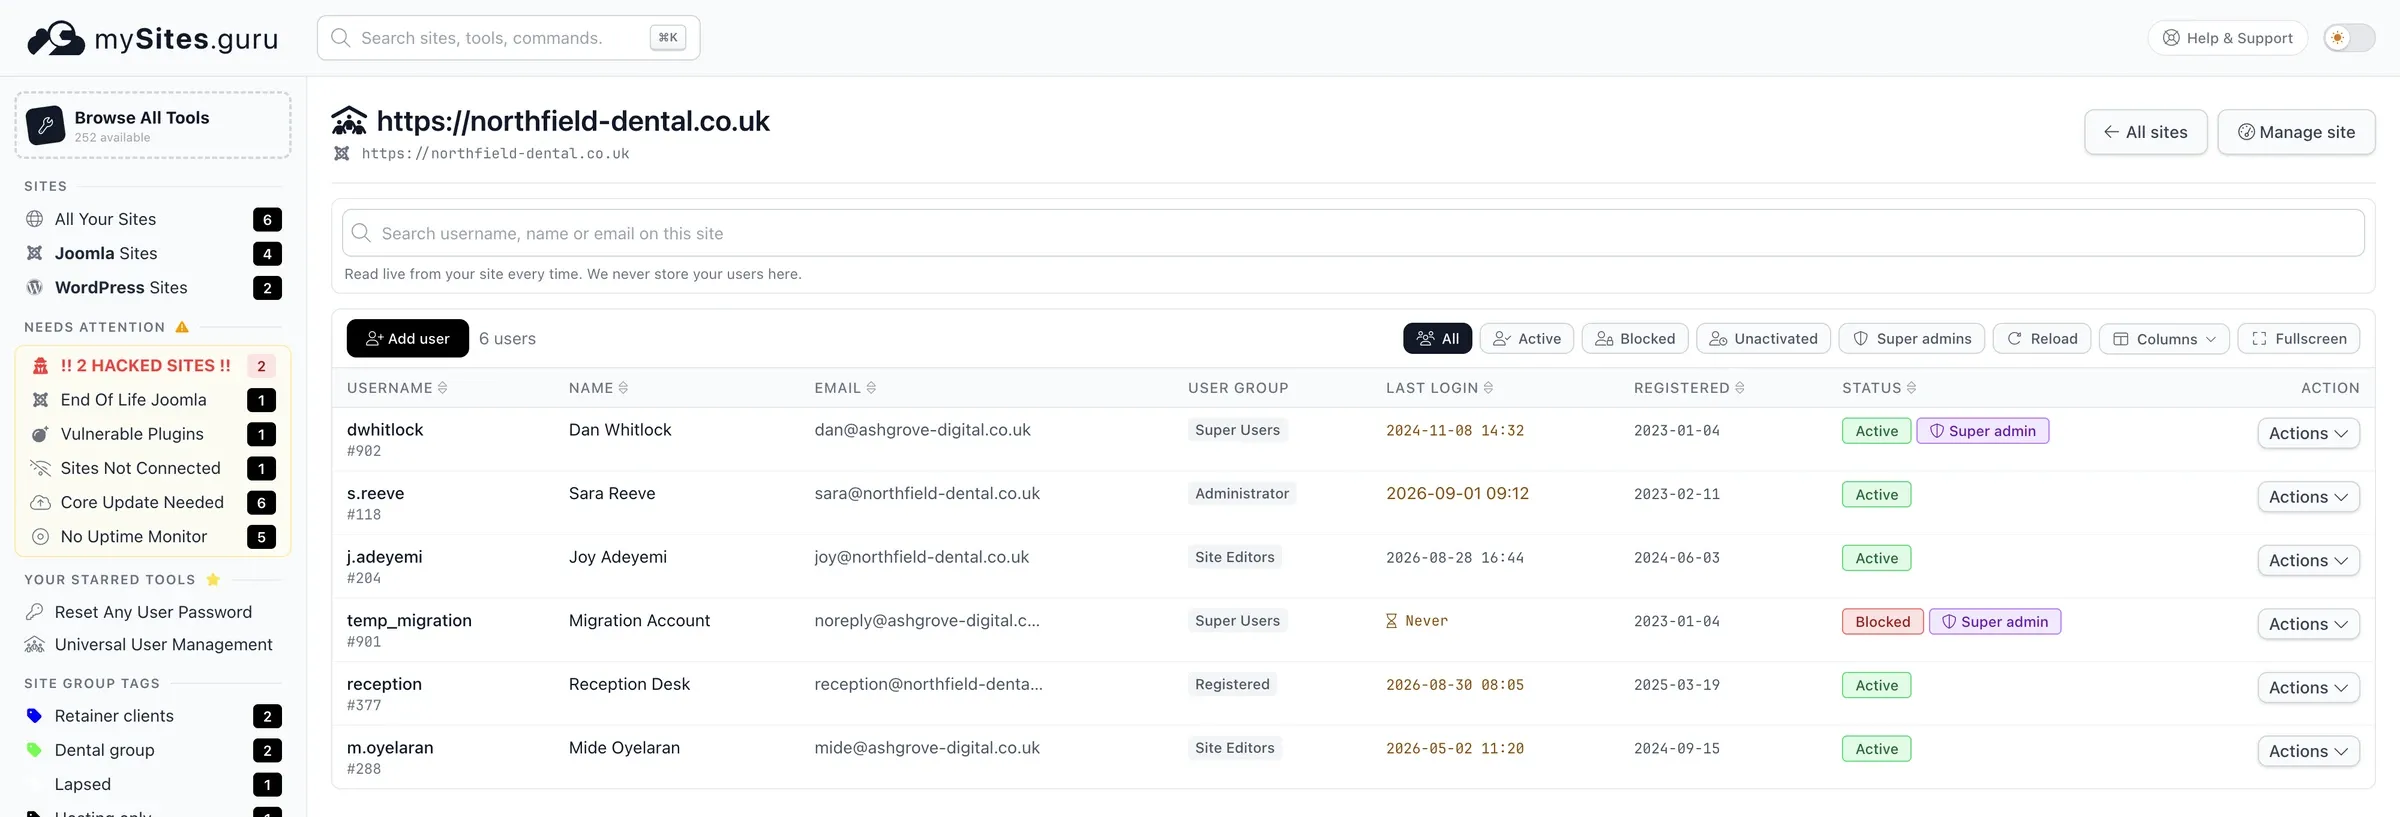
Task: Click the username, name or email search field
Action: pyautogui.click(x=1353, y=233)
